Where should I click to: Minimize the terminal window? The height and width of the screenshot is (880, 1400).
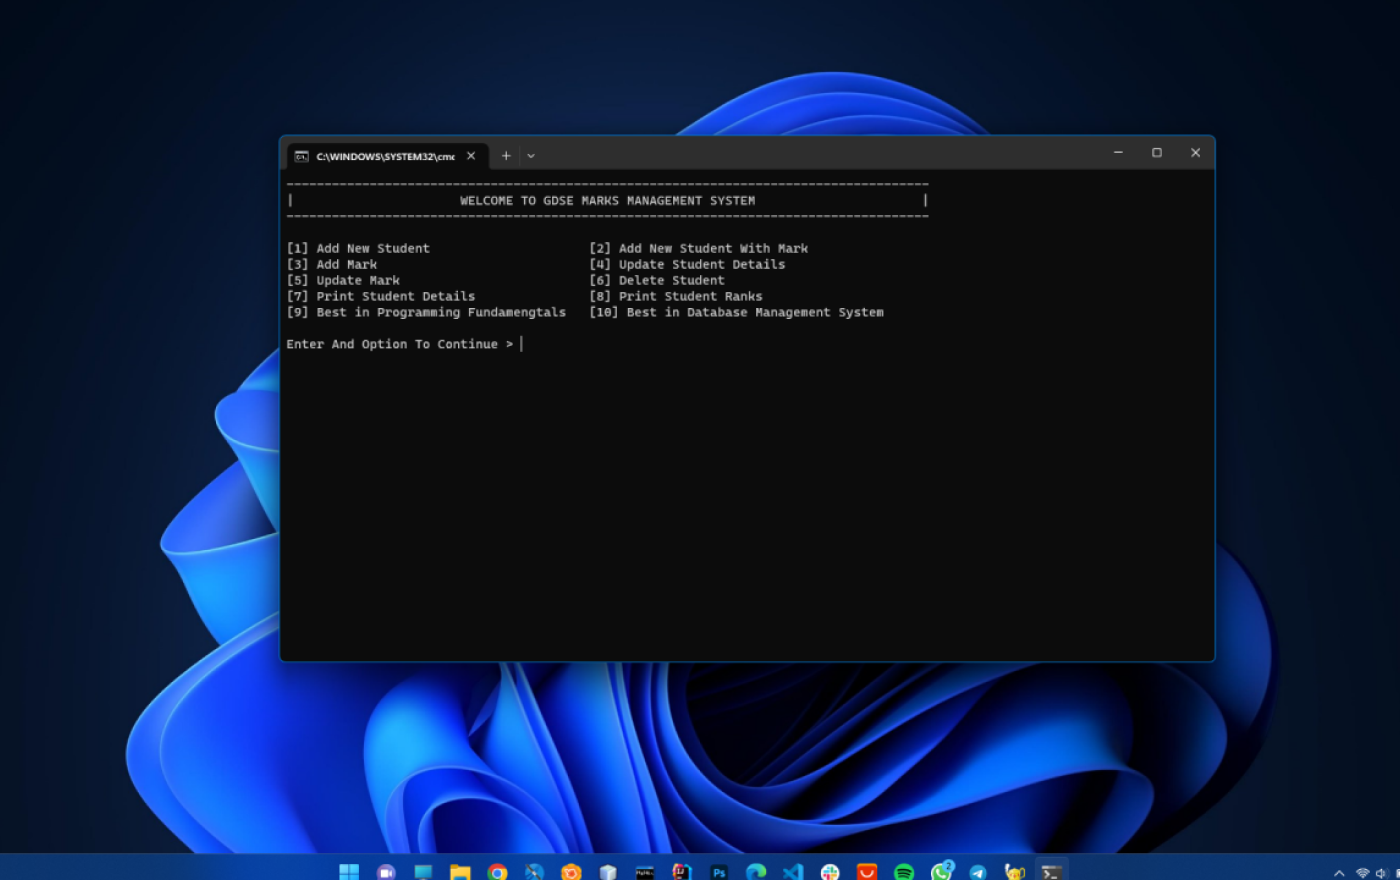[x=1118, y=153]
